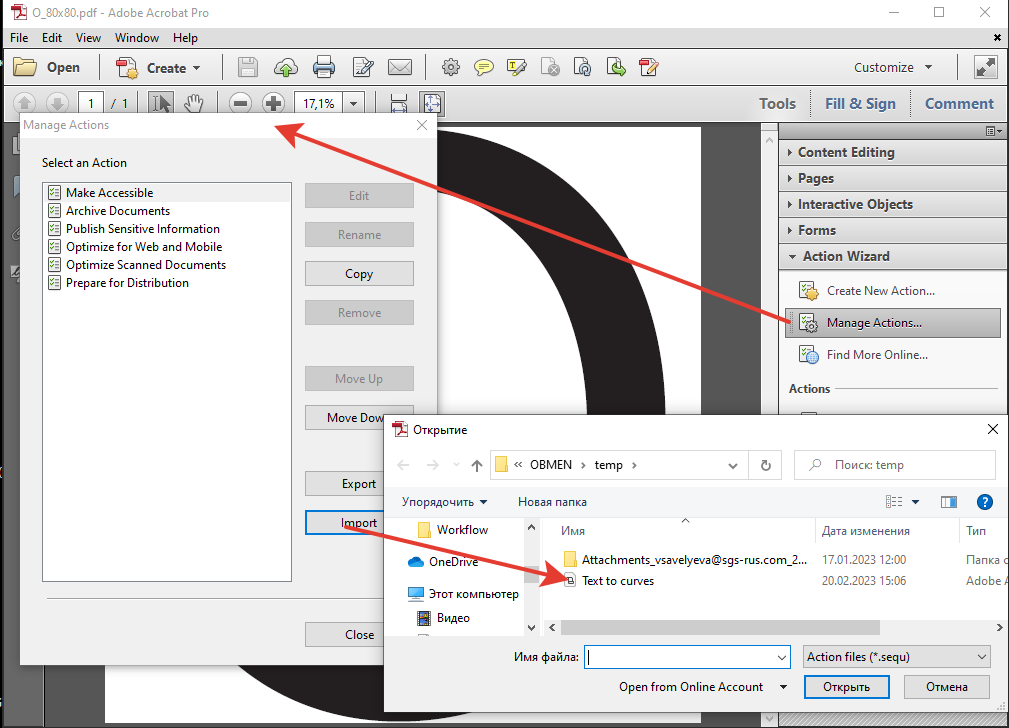Viewport: 1009px width, 728px height.
Task: Click the Extract Pages icon in toolbar
Action: tap(616, 67)
